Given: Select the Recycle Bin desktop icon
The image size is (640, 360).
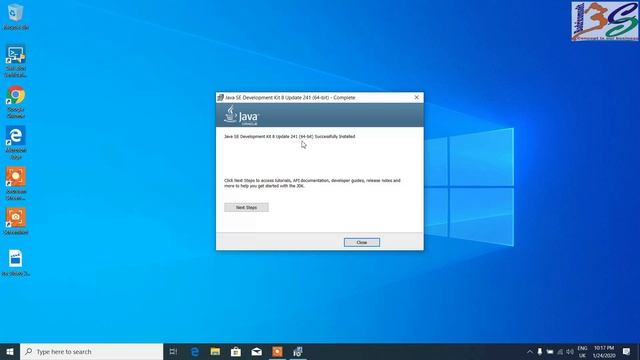Looking at the screenshot, I should tap(16, 17).
